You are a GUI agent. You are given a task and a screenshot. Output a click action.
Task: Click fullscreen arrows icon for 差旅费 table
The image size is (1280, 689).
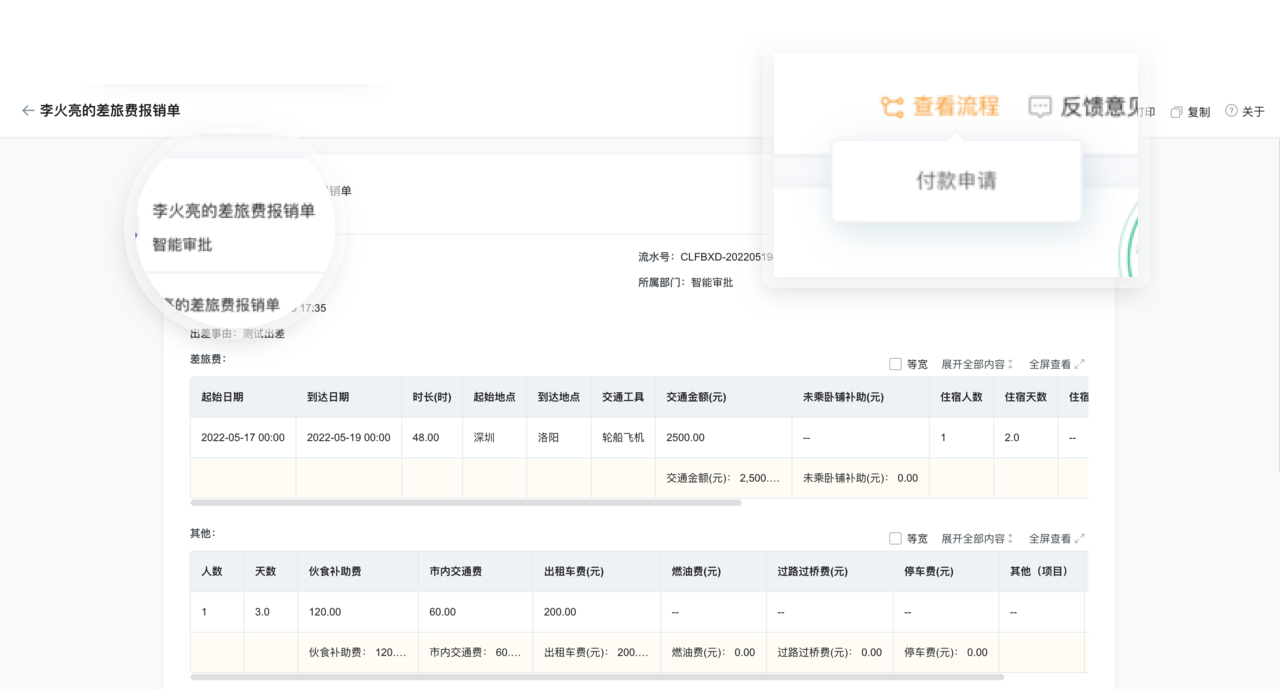(x=1080, y=365)
